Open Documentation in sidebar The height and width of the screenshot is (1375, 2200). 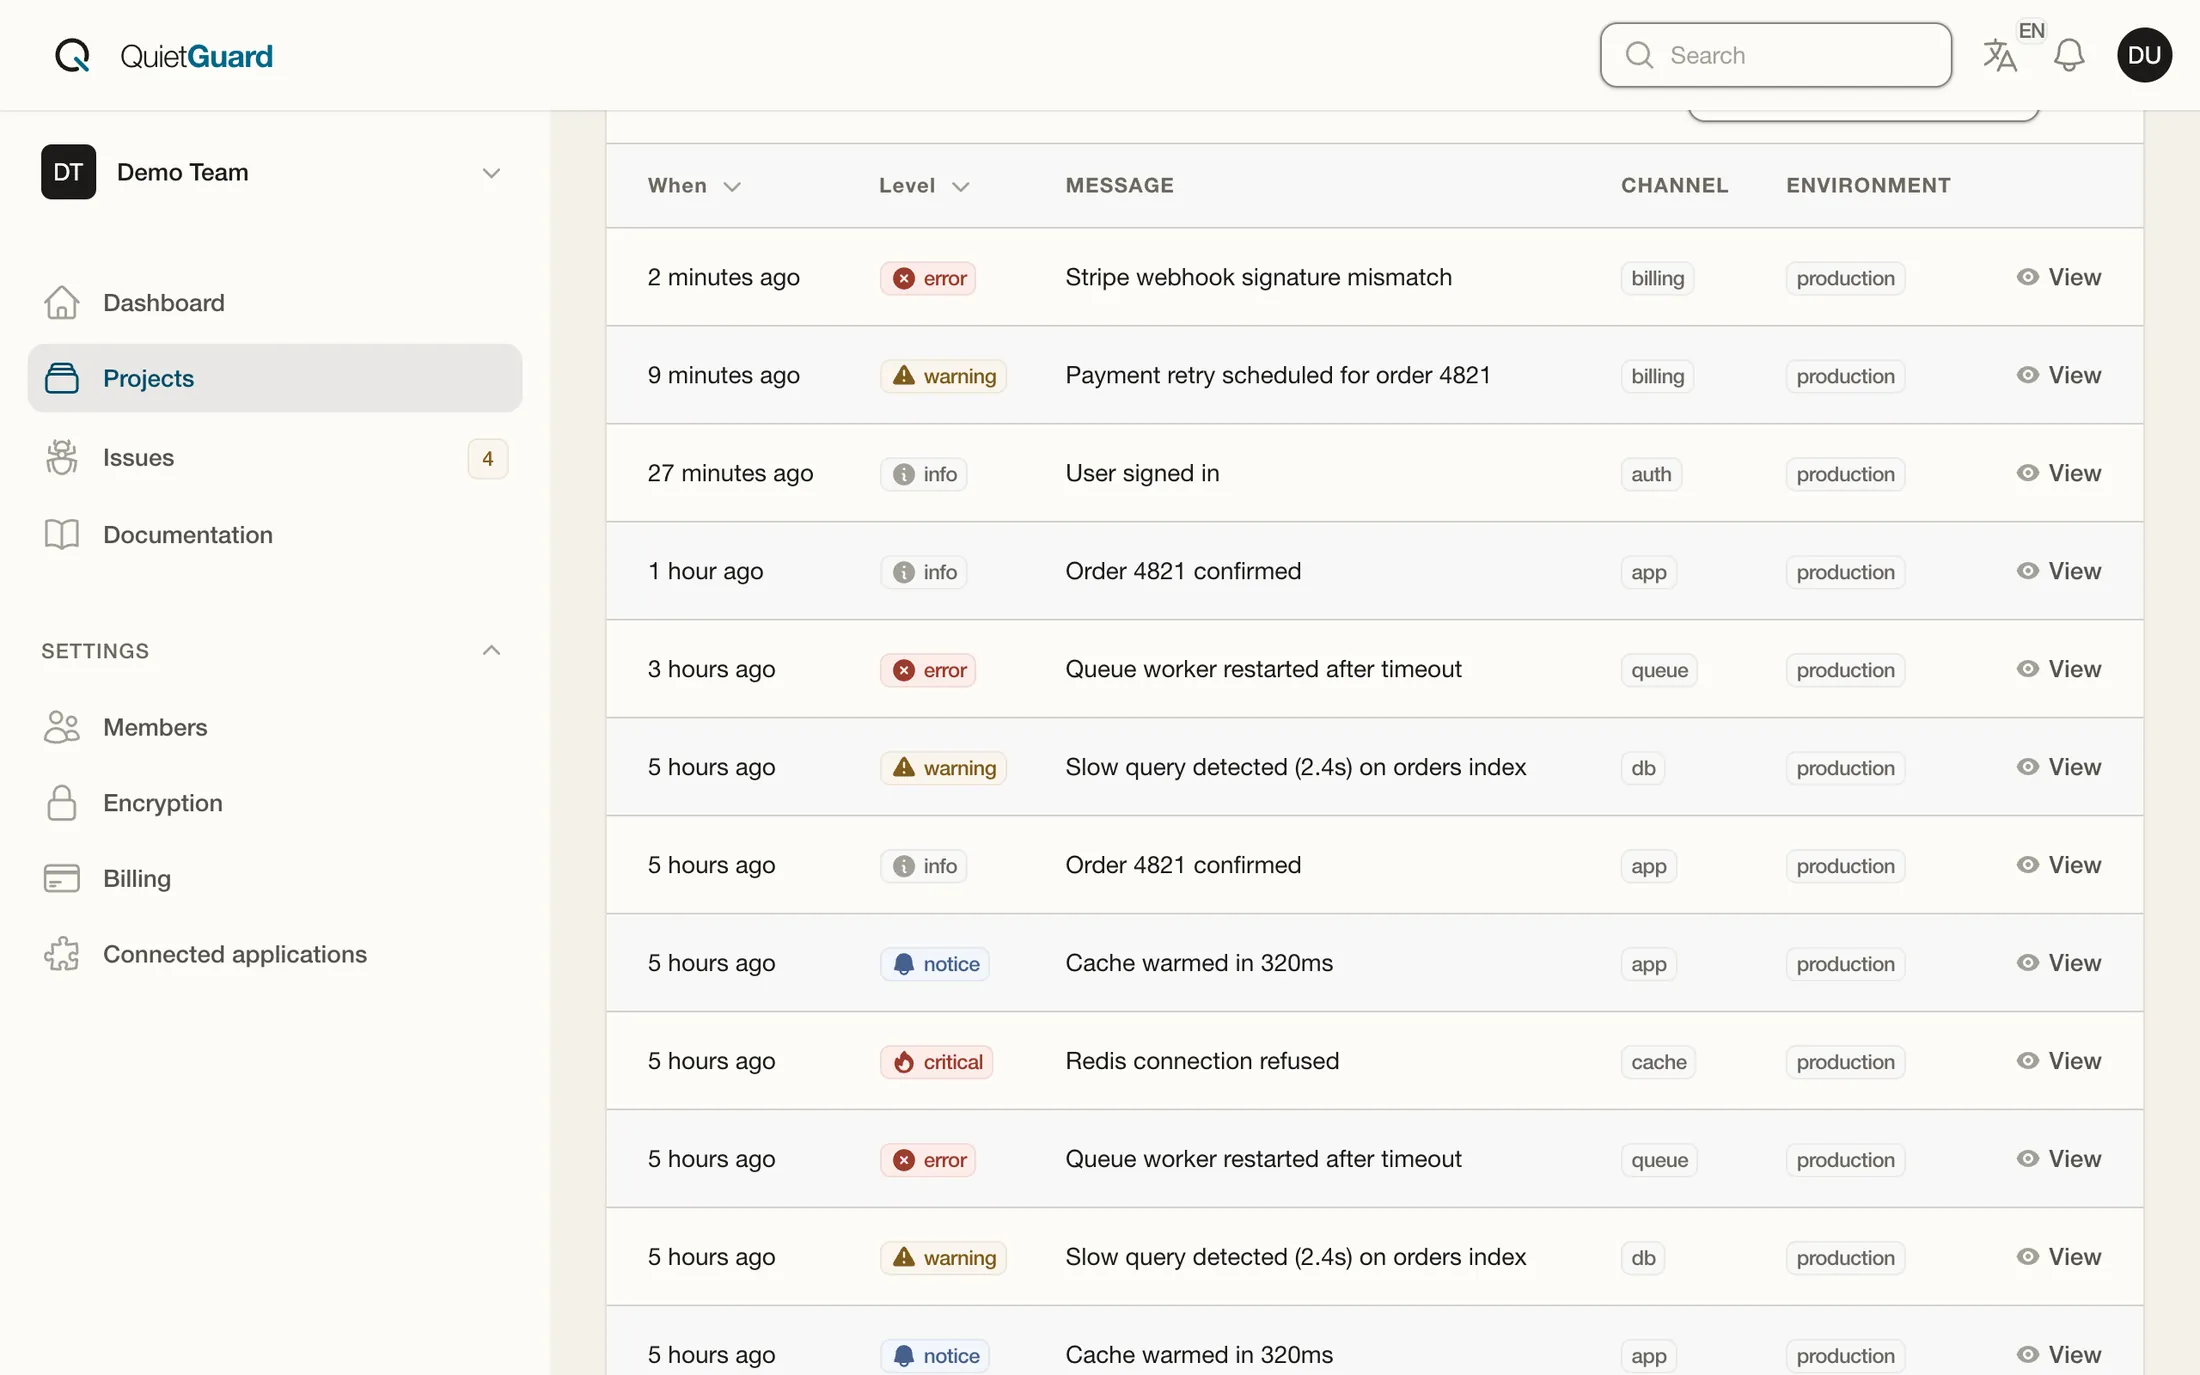coord(275,534)
